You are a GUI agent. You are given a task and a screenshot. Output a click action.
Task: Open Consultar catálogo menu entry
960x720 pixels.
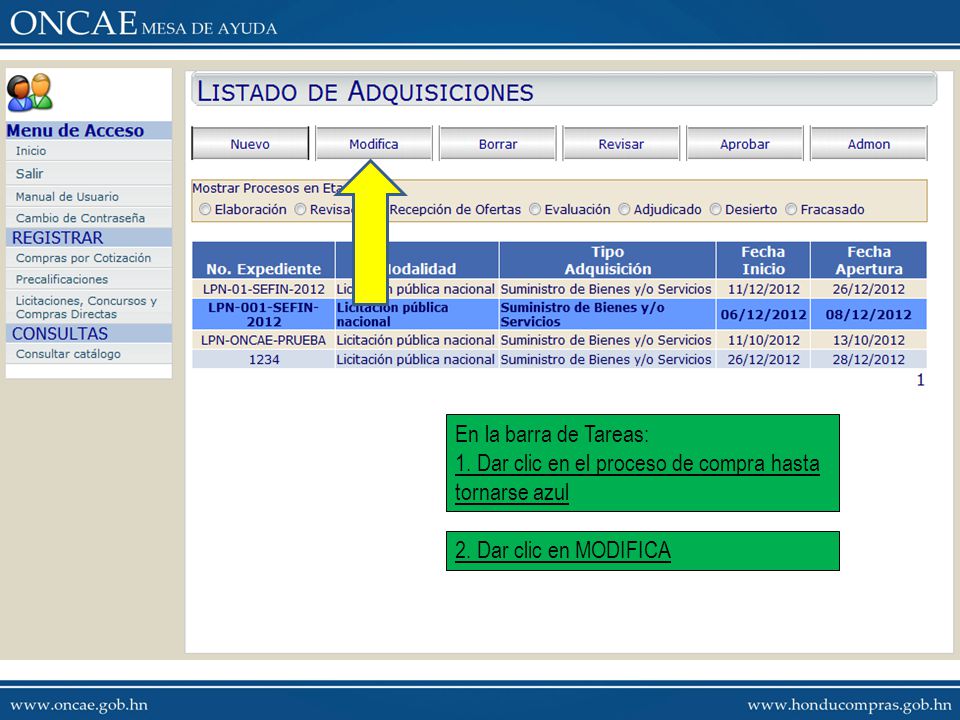pyautogui.click(x=68, y=354)
